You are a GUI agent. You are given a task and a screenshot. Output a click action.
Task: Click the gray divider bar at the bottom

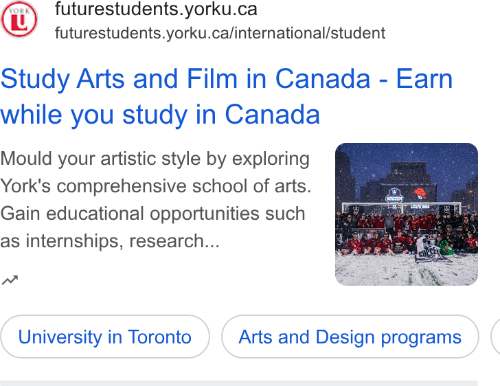(239, 383)
